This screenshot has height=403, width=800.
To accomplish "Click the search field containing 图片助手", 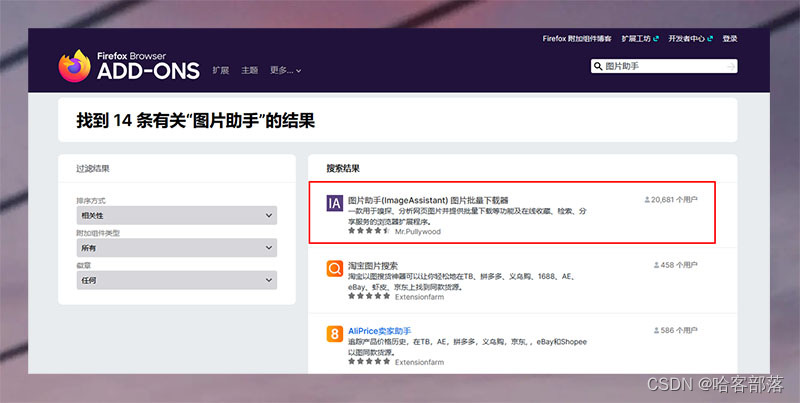I will click(664, 66).
